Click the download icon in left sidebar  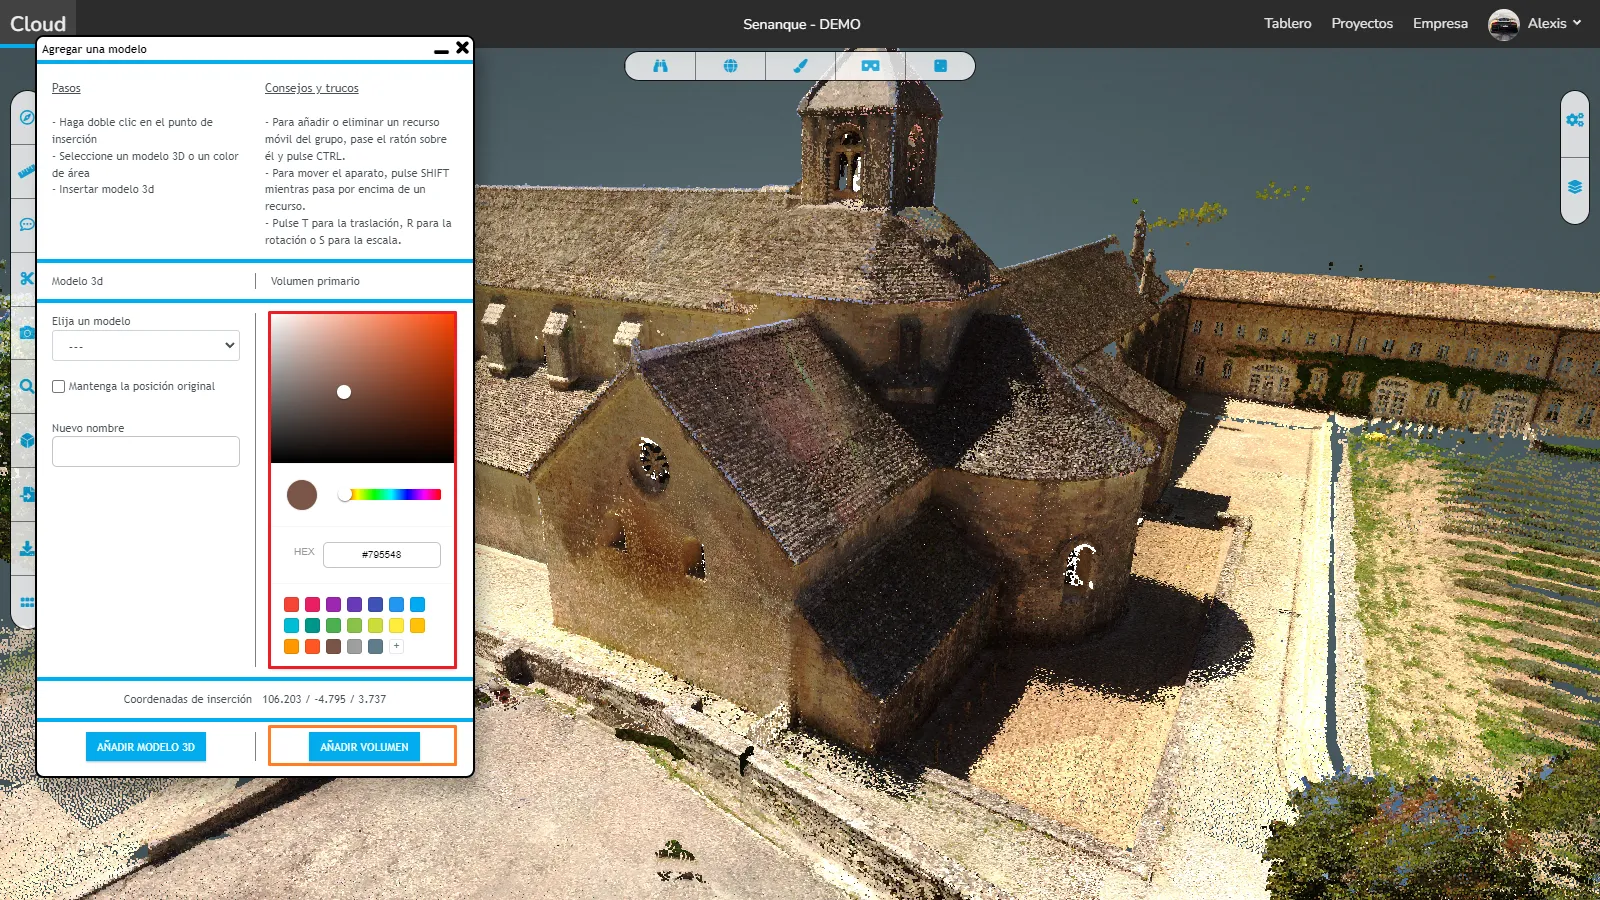[x=27, y=548]
